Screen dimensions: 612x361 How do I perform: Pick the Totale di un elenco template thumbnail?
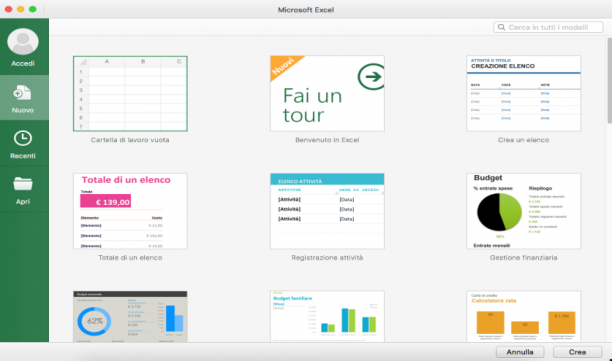point(130,211)
